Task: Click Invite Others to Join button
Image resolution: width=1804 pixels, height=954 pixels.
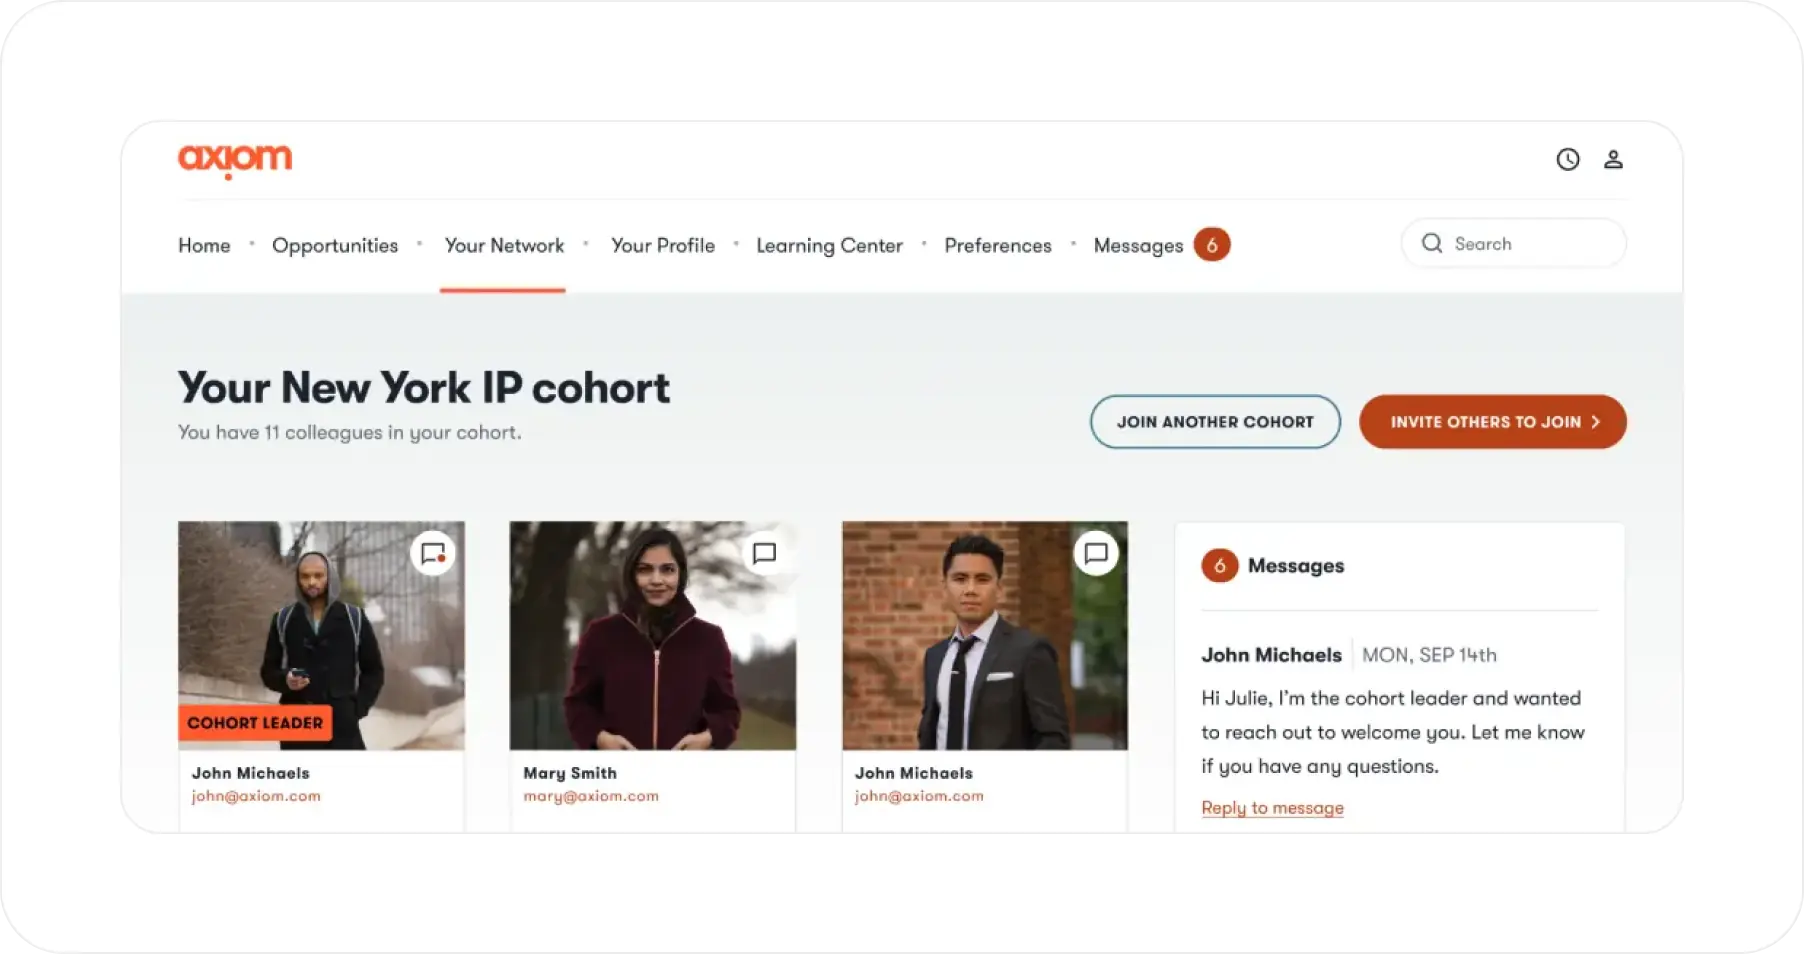Action: tap(1492, 422)
